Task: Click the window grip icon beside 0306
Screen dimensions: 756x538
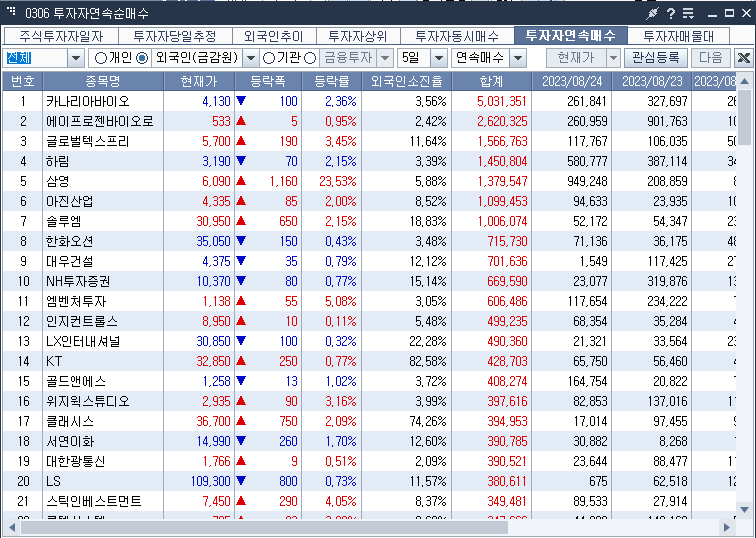Action: pos(11,11)
